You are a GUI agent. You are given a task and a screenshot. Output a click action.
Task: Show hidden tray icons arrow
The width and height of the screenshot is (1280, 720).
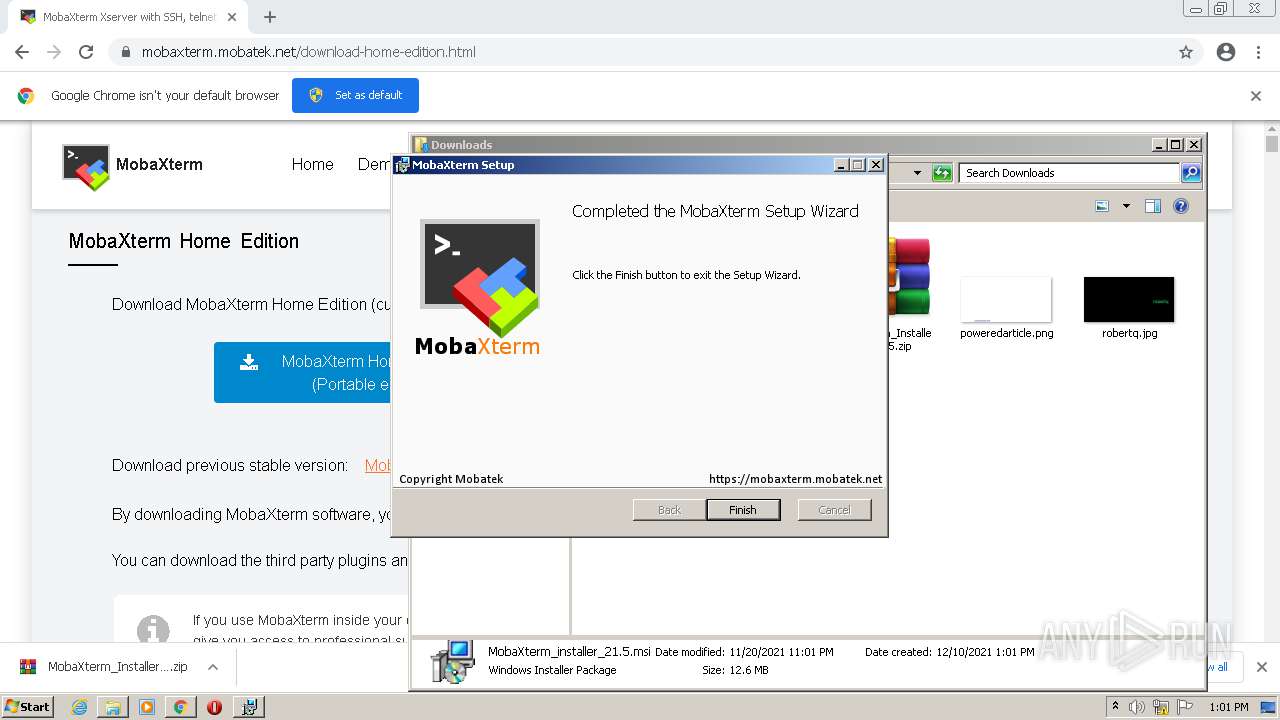tap(1116, 707)
